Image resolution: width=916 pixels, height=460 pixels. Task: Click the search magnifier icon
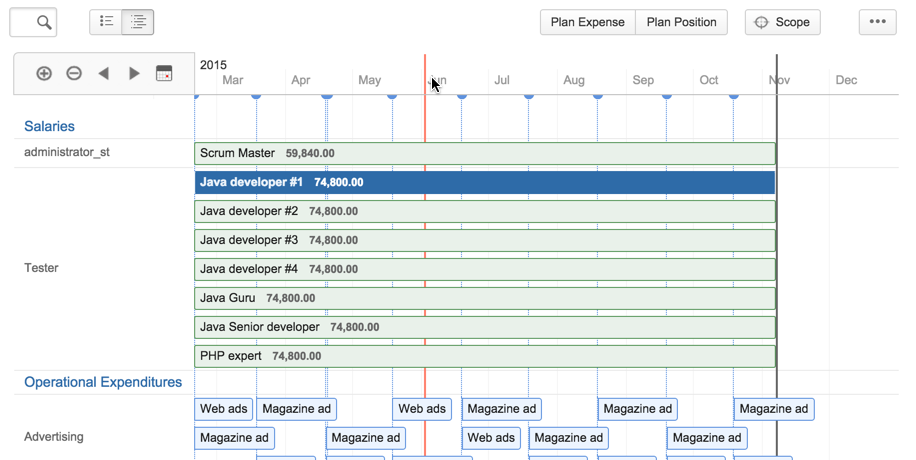[x=43, y=22]
